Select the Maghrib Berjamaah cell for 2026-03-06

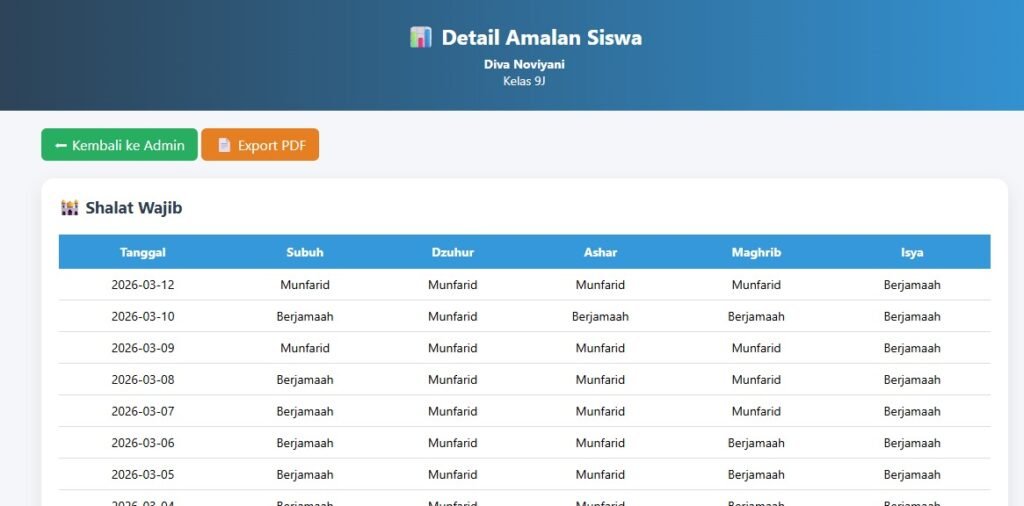pyautogui.click(x=756, y=443)
